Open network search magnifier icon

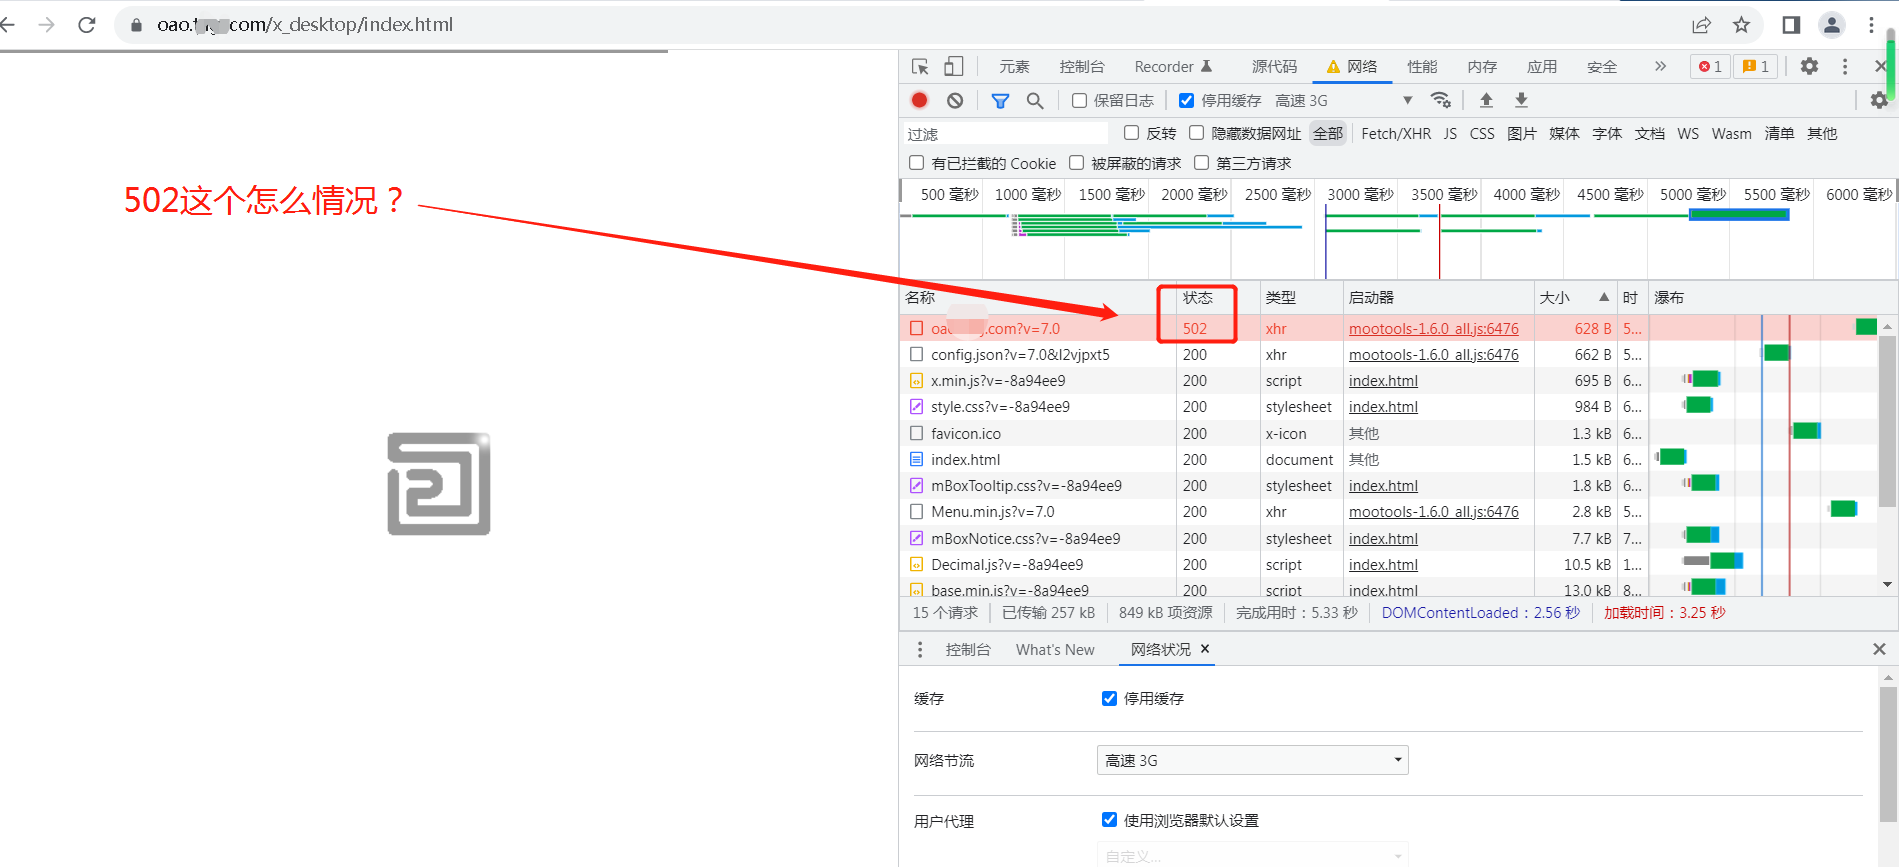point(1035,100)
